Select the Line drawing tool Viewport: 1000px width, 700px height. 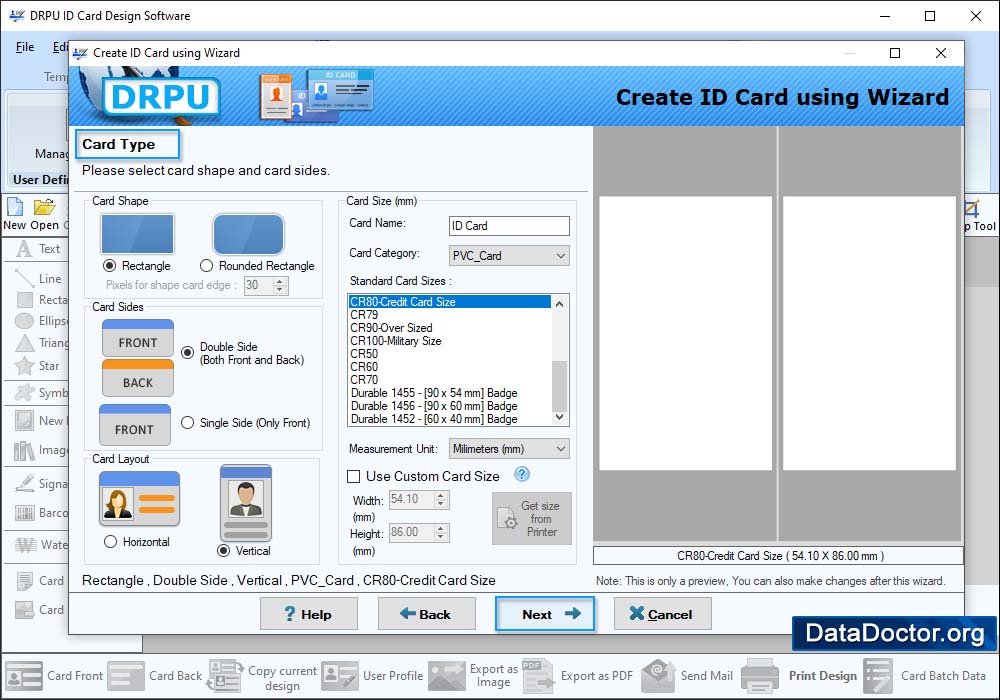[38, 279]
